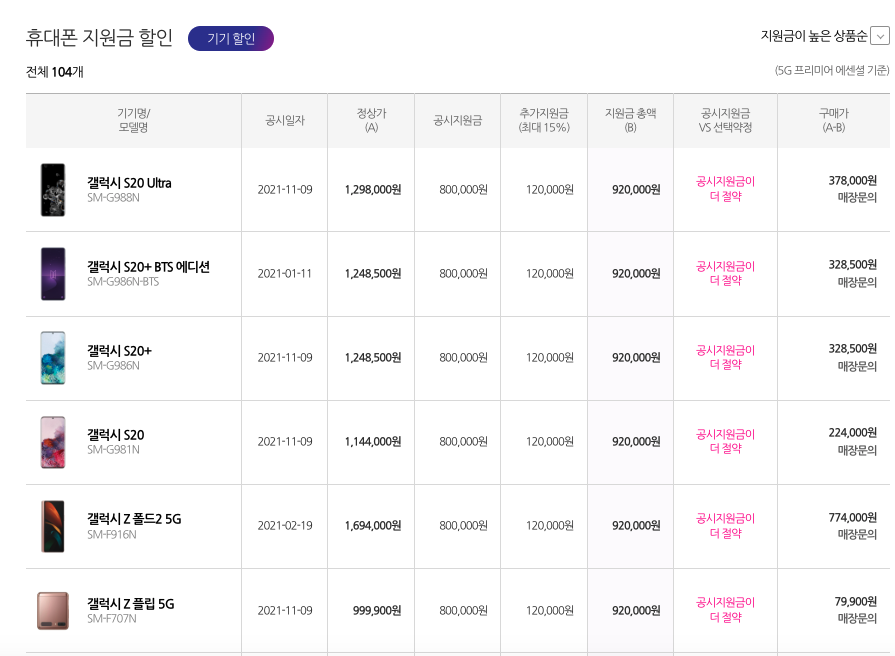Open the 갤럭시 S20+ SM-G986N phone thumbnail

pyautogui.click(x=53, y=358)
